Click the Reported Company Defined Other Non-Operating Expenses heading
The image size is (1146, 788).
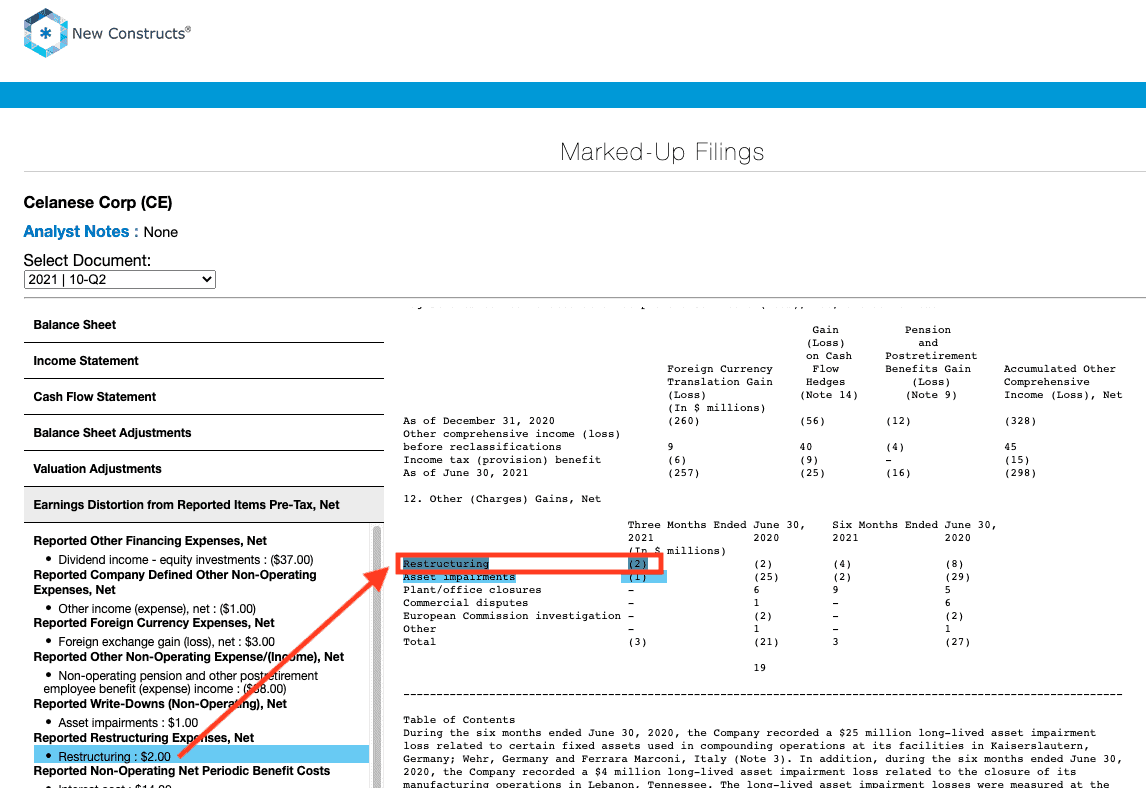(x=175, y=582)
